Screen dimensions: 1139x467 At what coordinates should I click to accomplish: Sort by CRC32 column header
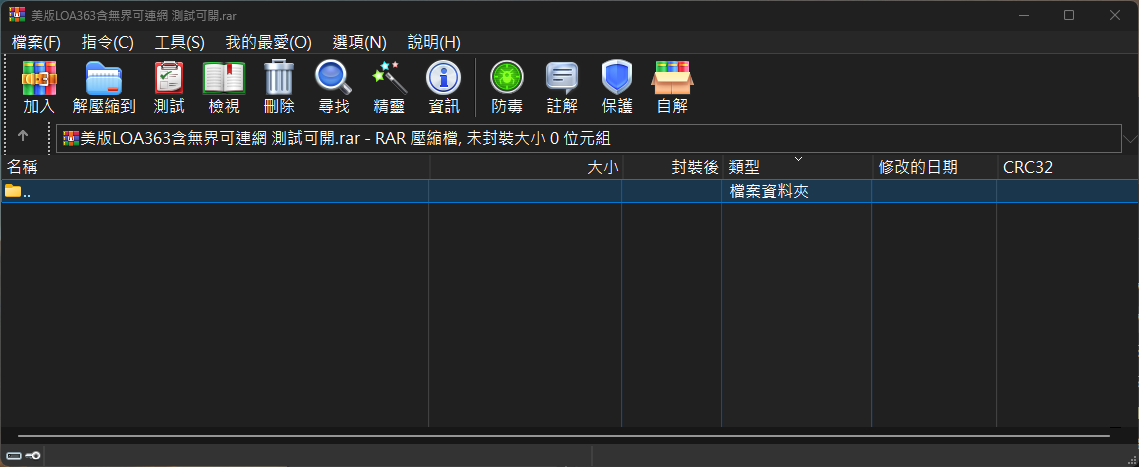coord(1068,167)
